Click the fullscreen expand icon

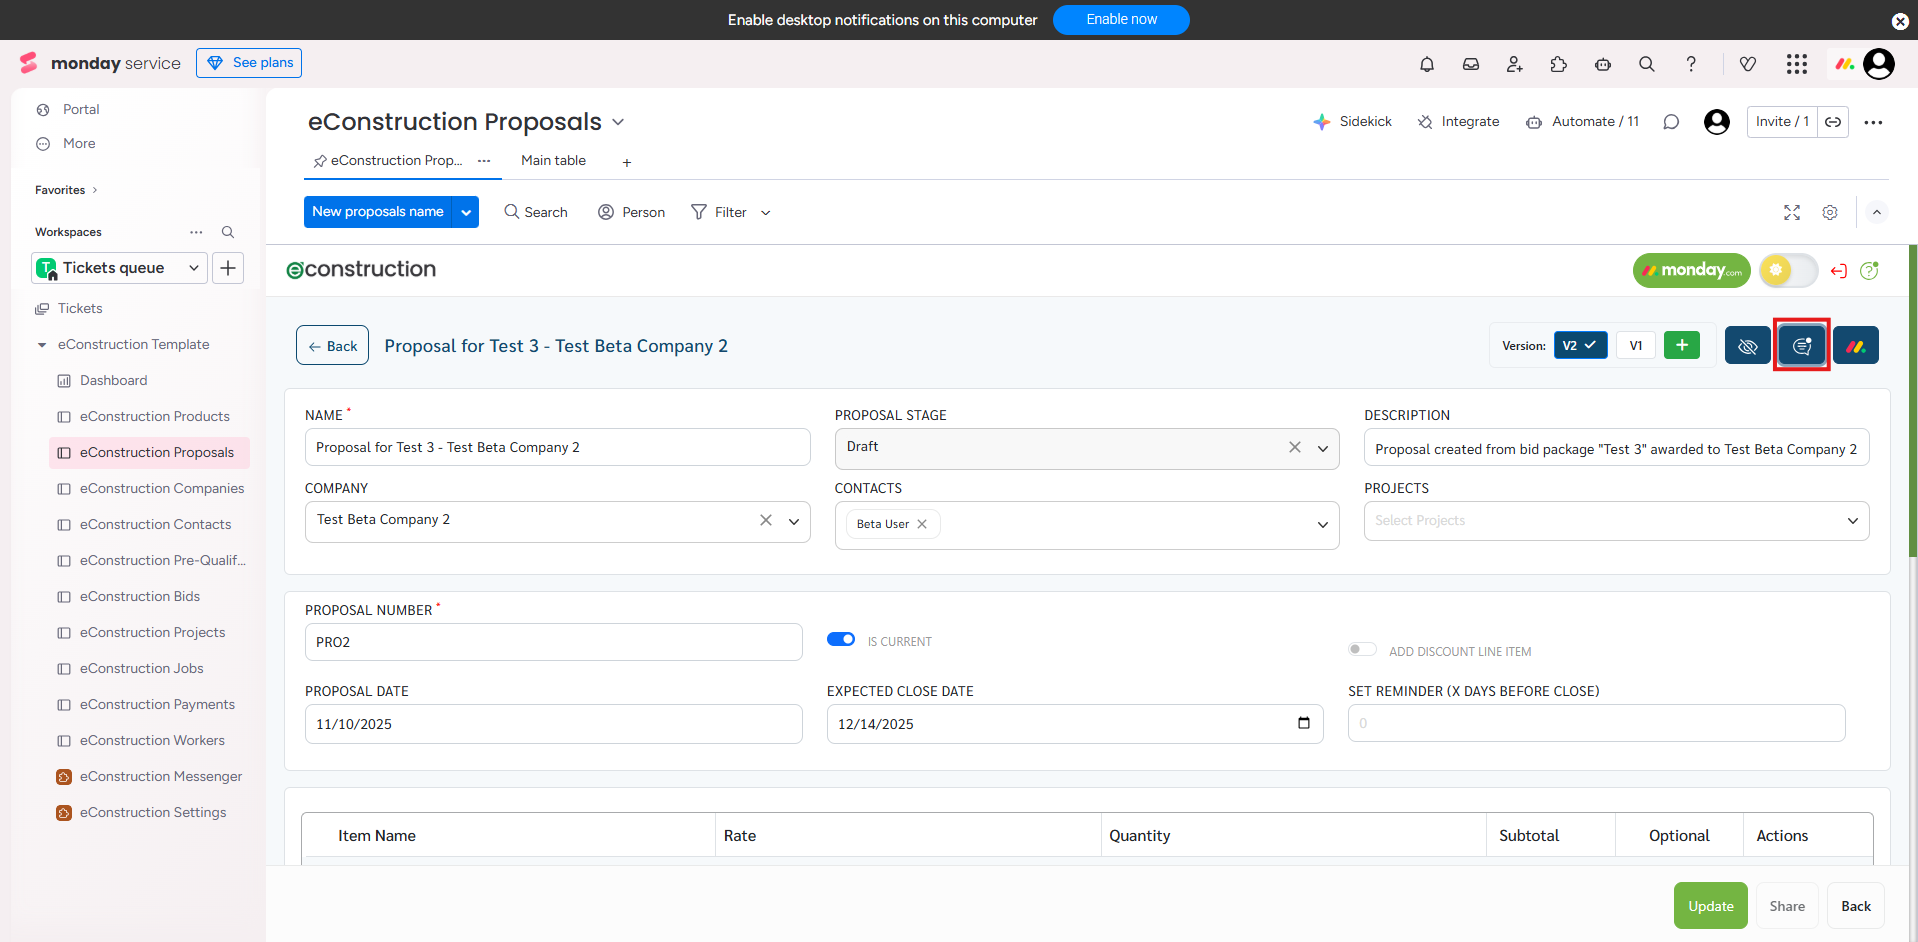coord(1792,213)
